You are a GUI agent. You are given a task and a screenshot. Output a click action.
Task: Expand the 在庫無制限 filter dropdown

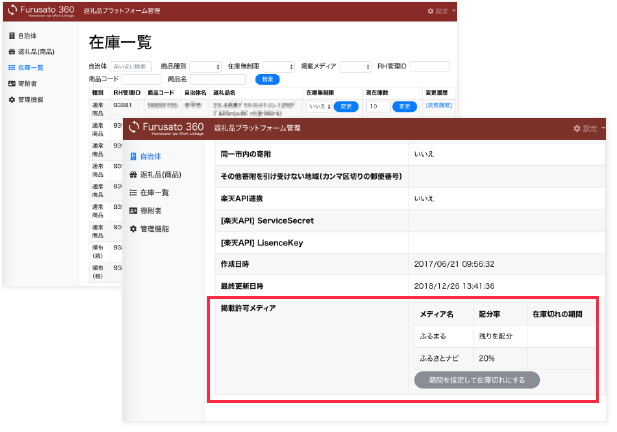click(x=279, y=66)
